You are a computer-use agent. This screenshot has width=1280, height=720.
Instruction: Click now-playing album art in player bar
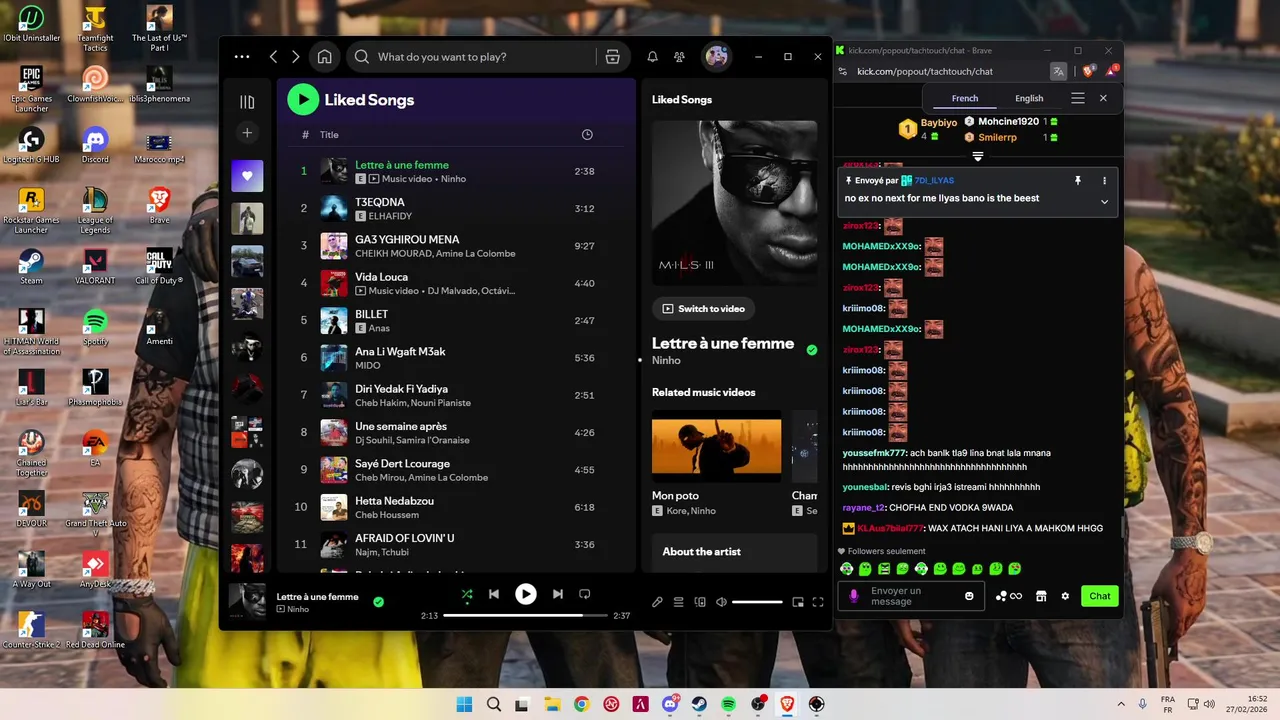[247, 602]
